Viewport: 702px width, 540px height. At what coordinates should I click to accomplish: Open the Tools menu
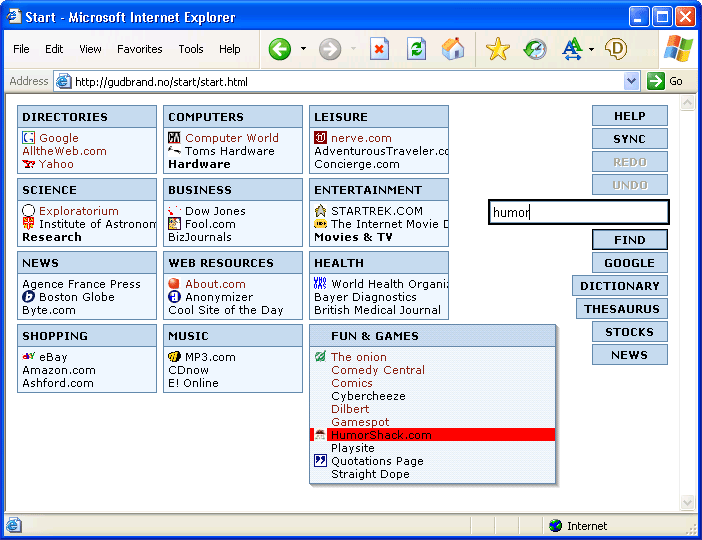coord(191,49)
